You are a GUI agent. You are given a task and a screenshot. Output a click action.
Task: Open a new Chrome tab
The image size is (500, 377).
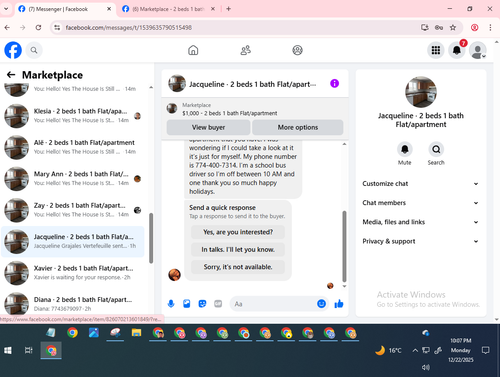(x=228, y=9)
